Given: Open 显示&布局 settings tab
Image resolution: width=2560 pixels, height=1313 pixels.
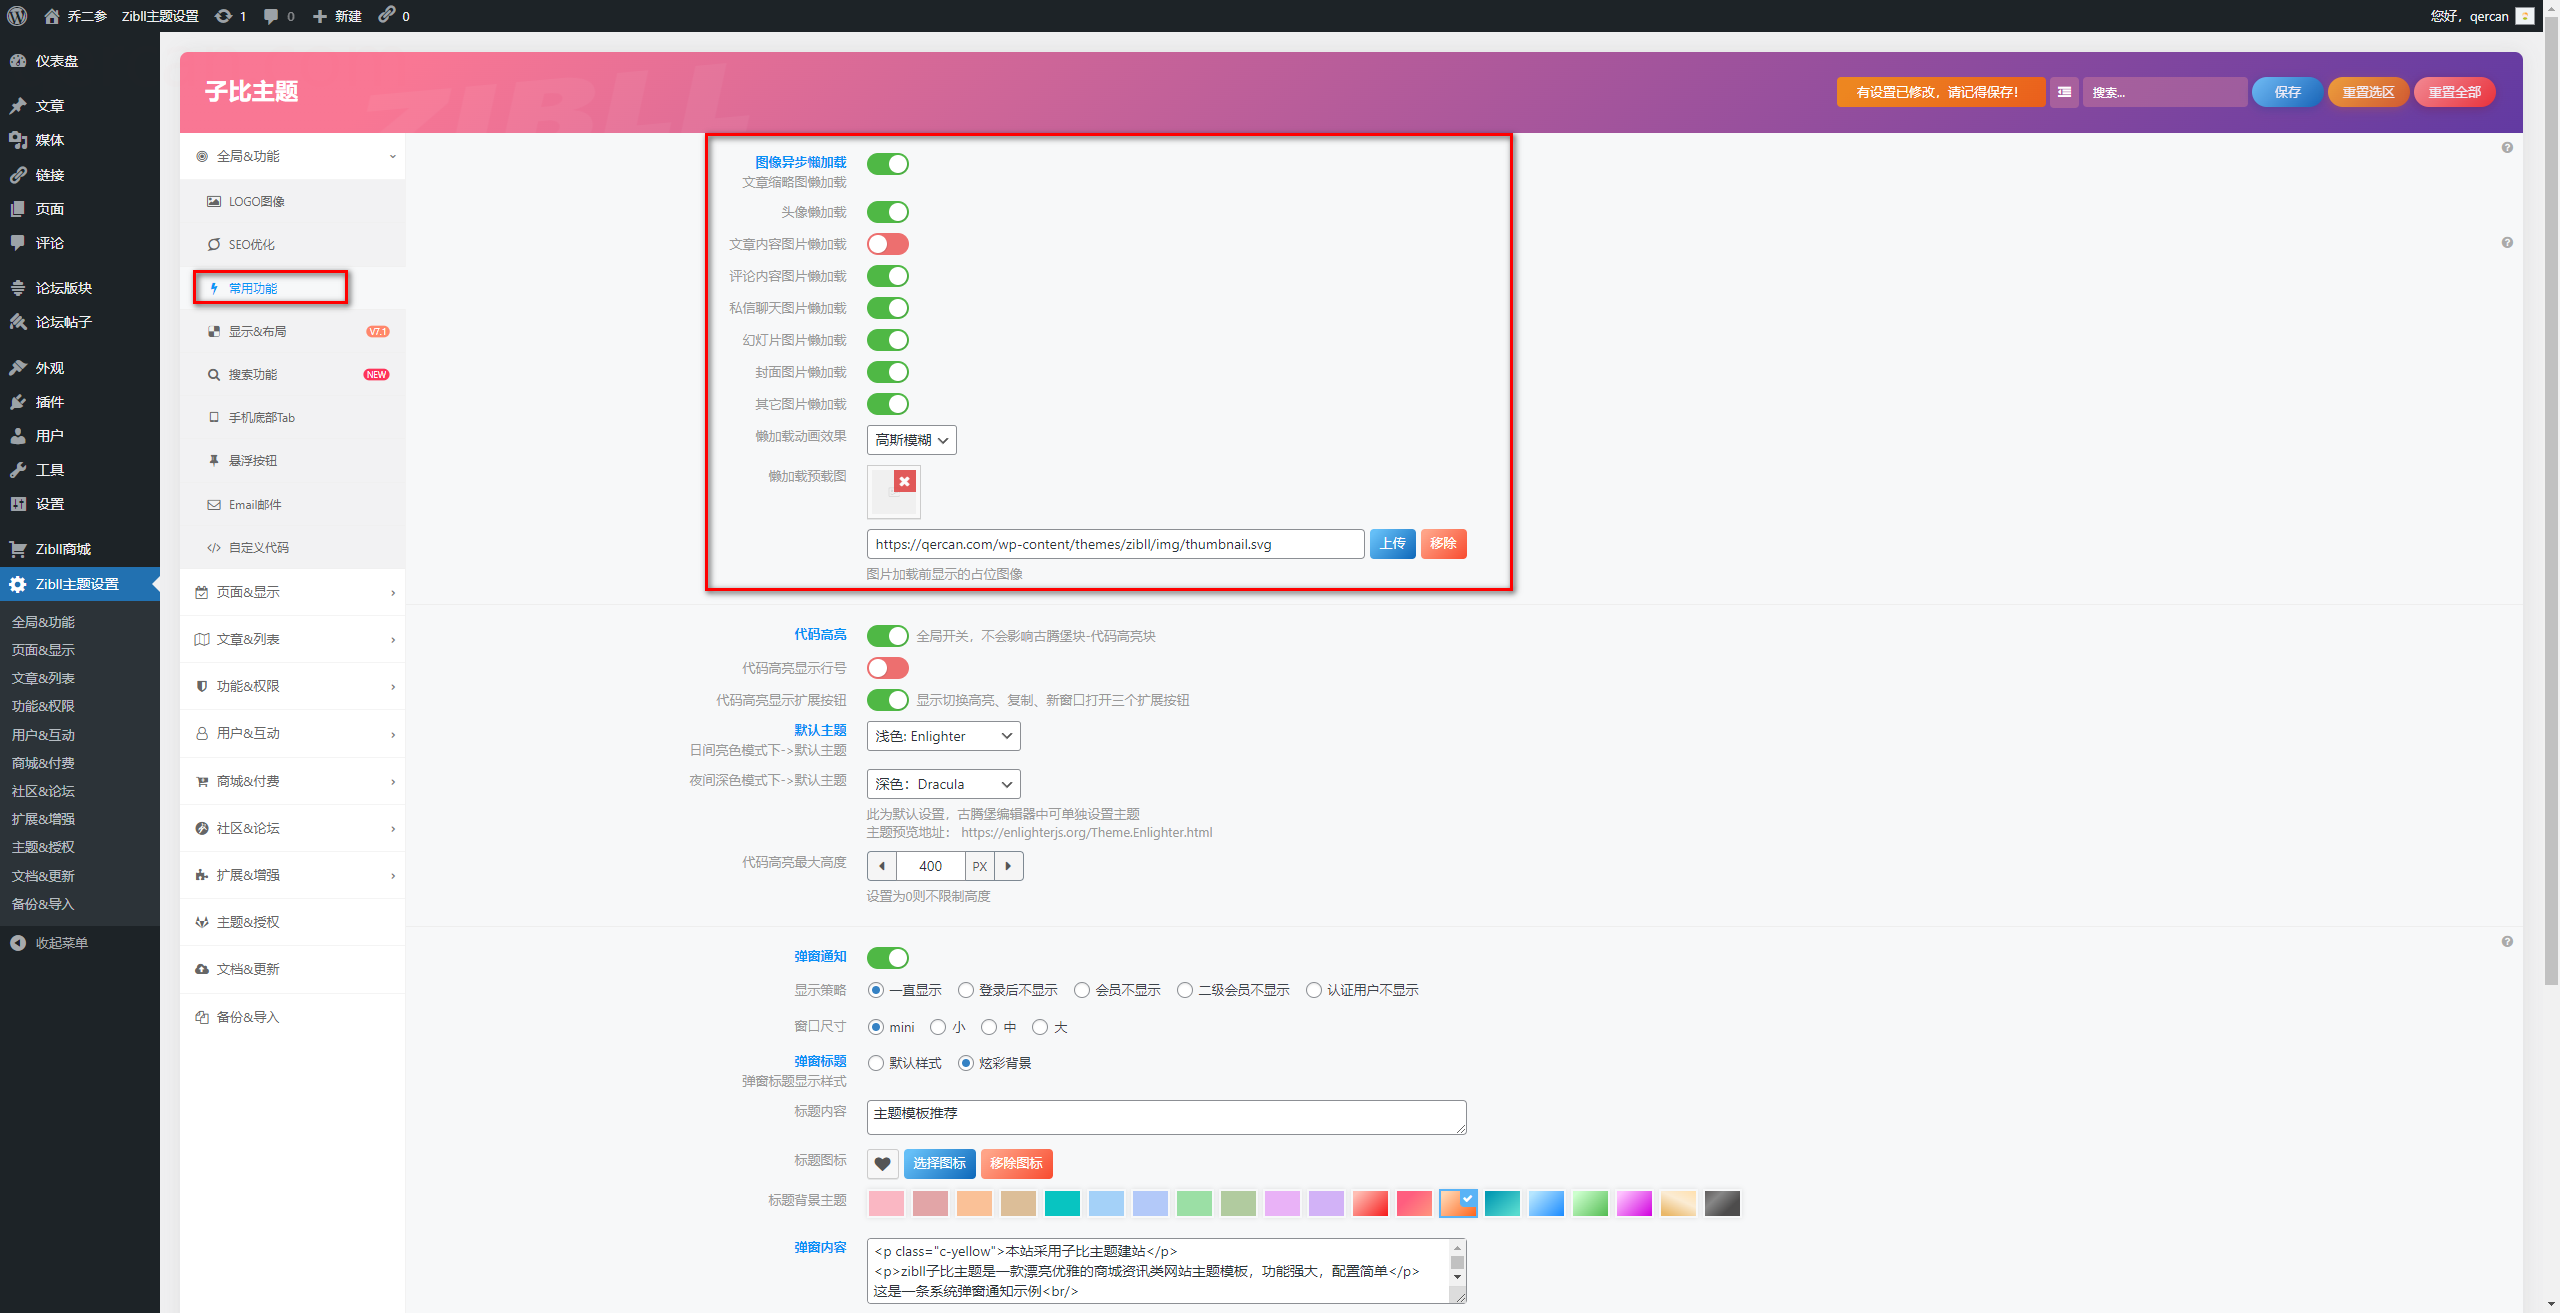Looking at the screenshot, I should (x=258, y=331).
